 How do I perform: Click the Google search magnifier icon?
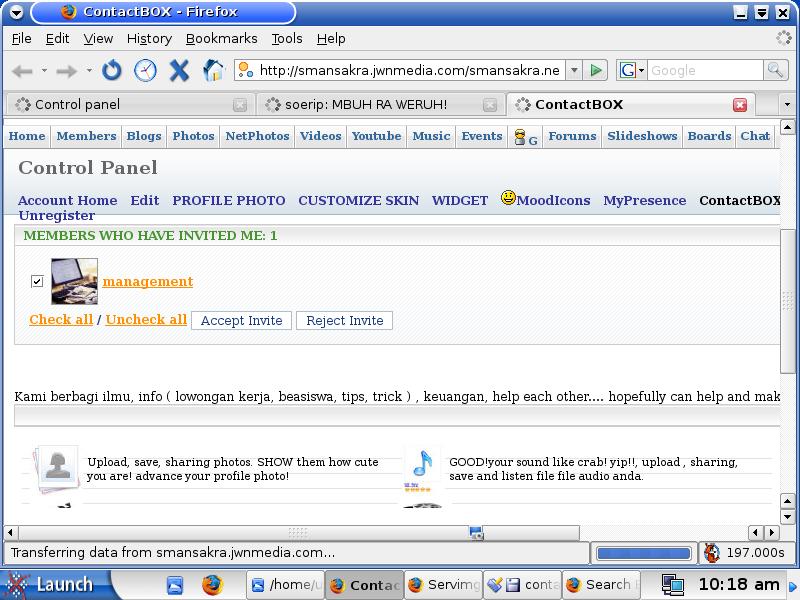[776, 70]
